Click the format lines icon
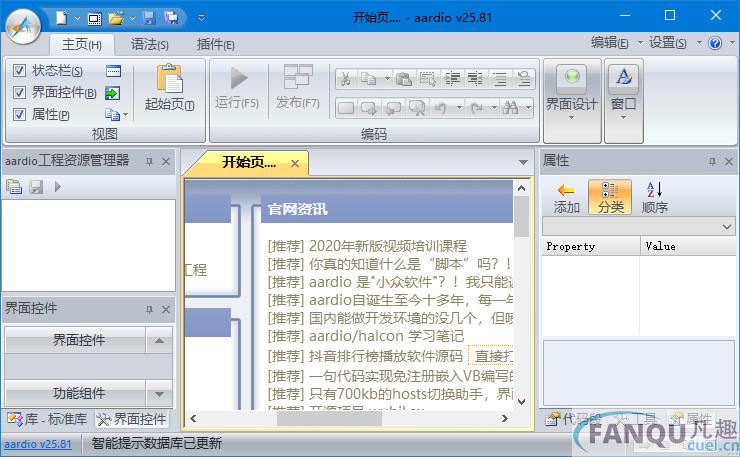Image resolution: width=740 pixels, height=457 pixels. click(x=499, y=79)
